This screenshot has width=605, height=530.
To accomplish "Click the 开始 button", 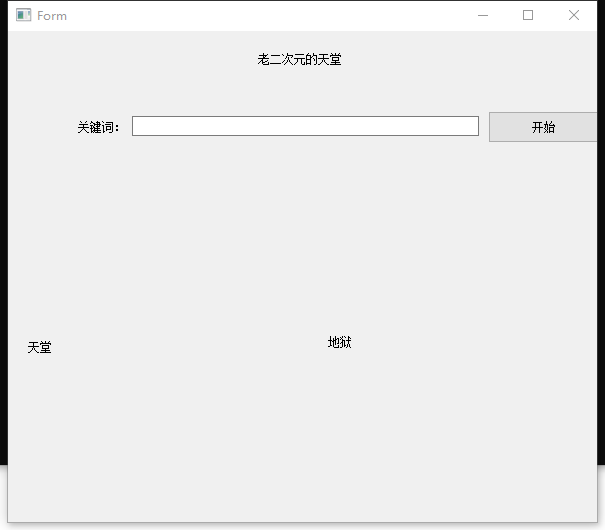I will coord(542,127).
